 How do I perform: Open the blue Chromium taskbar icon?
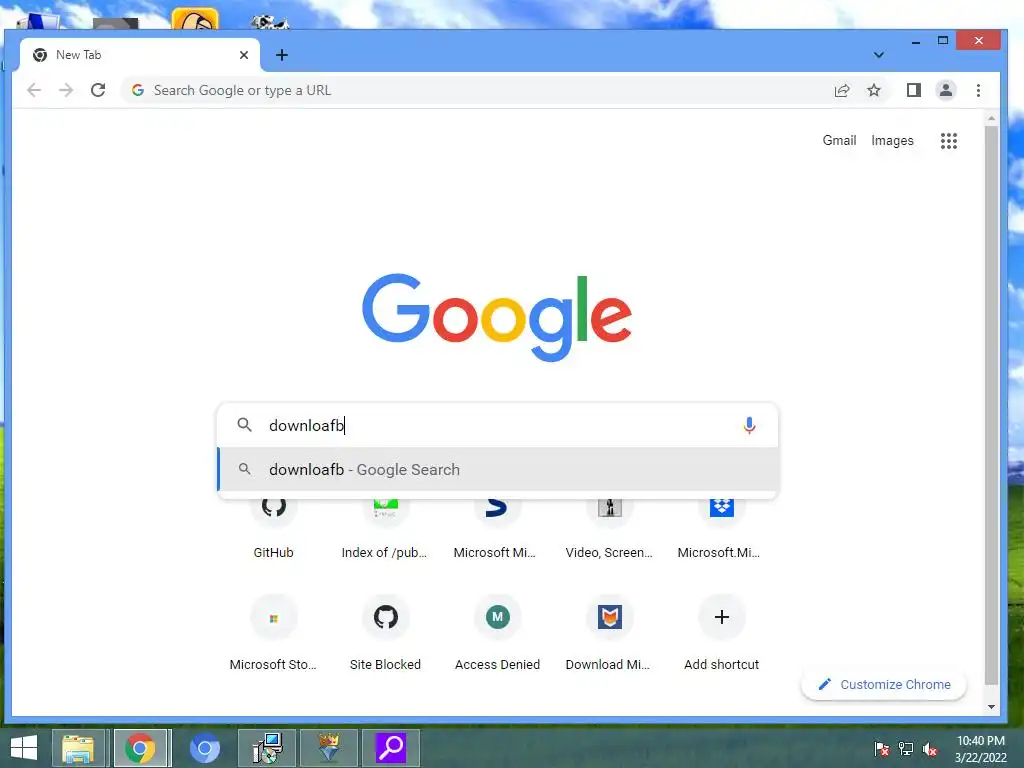point(204,748)
